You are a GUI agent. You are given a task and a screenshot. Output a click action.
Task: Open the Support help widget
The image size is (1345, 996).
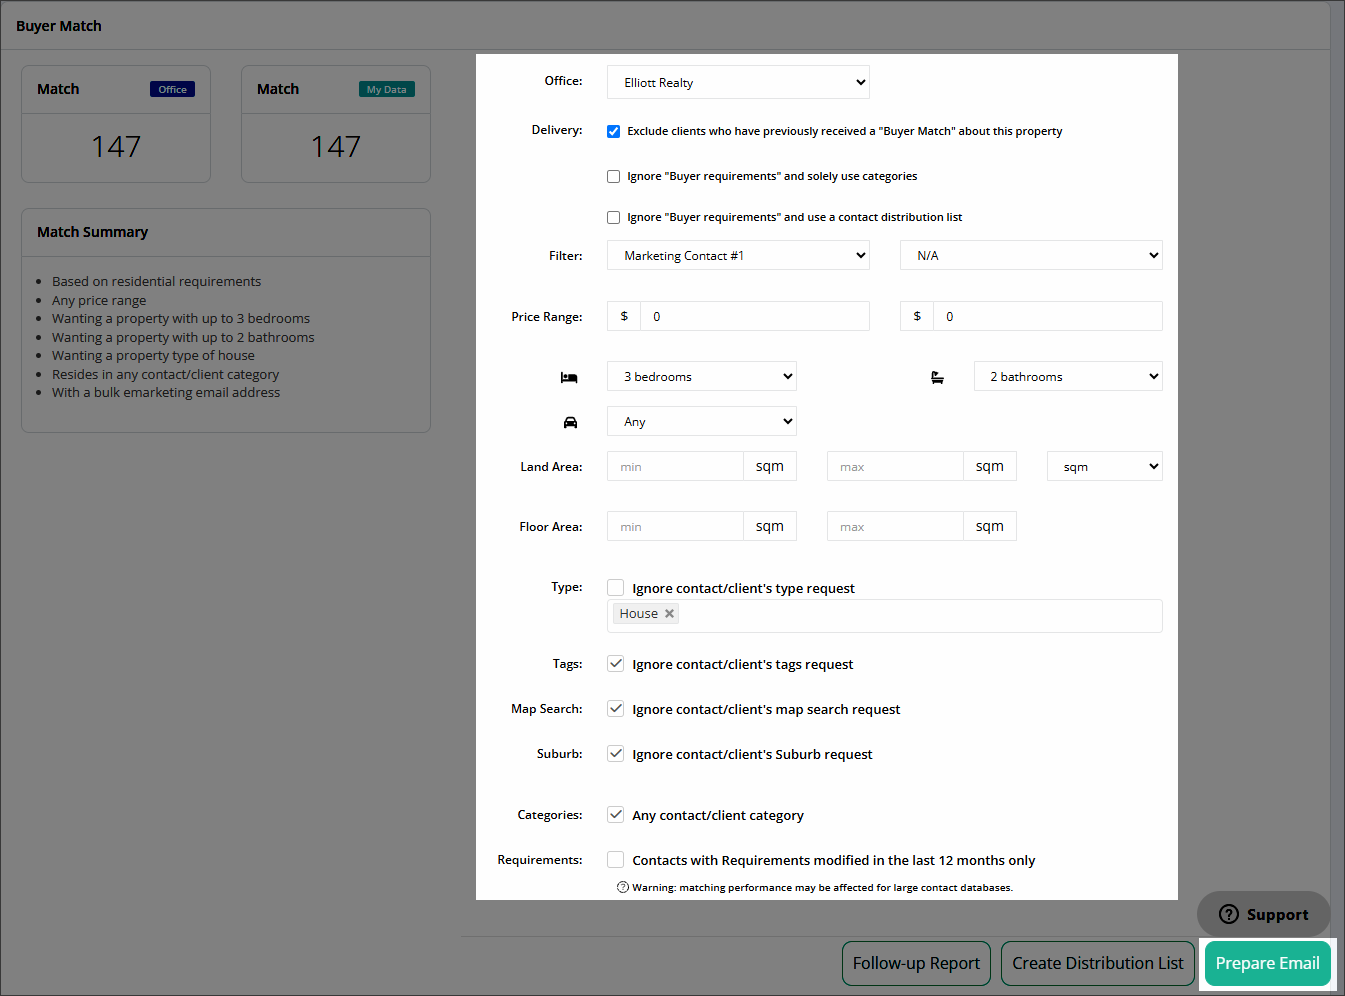click(x=1263, y=914)
